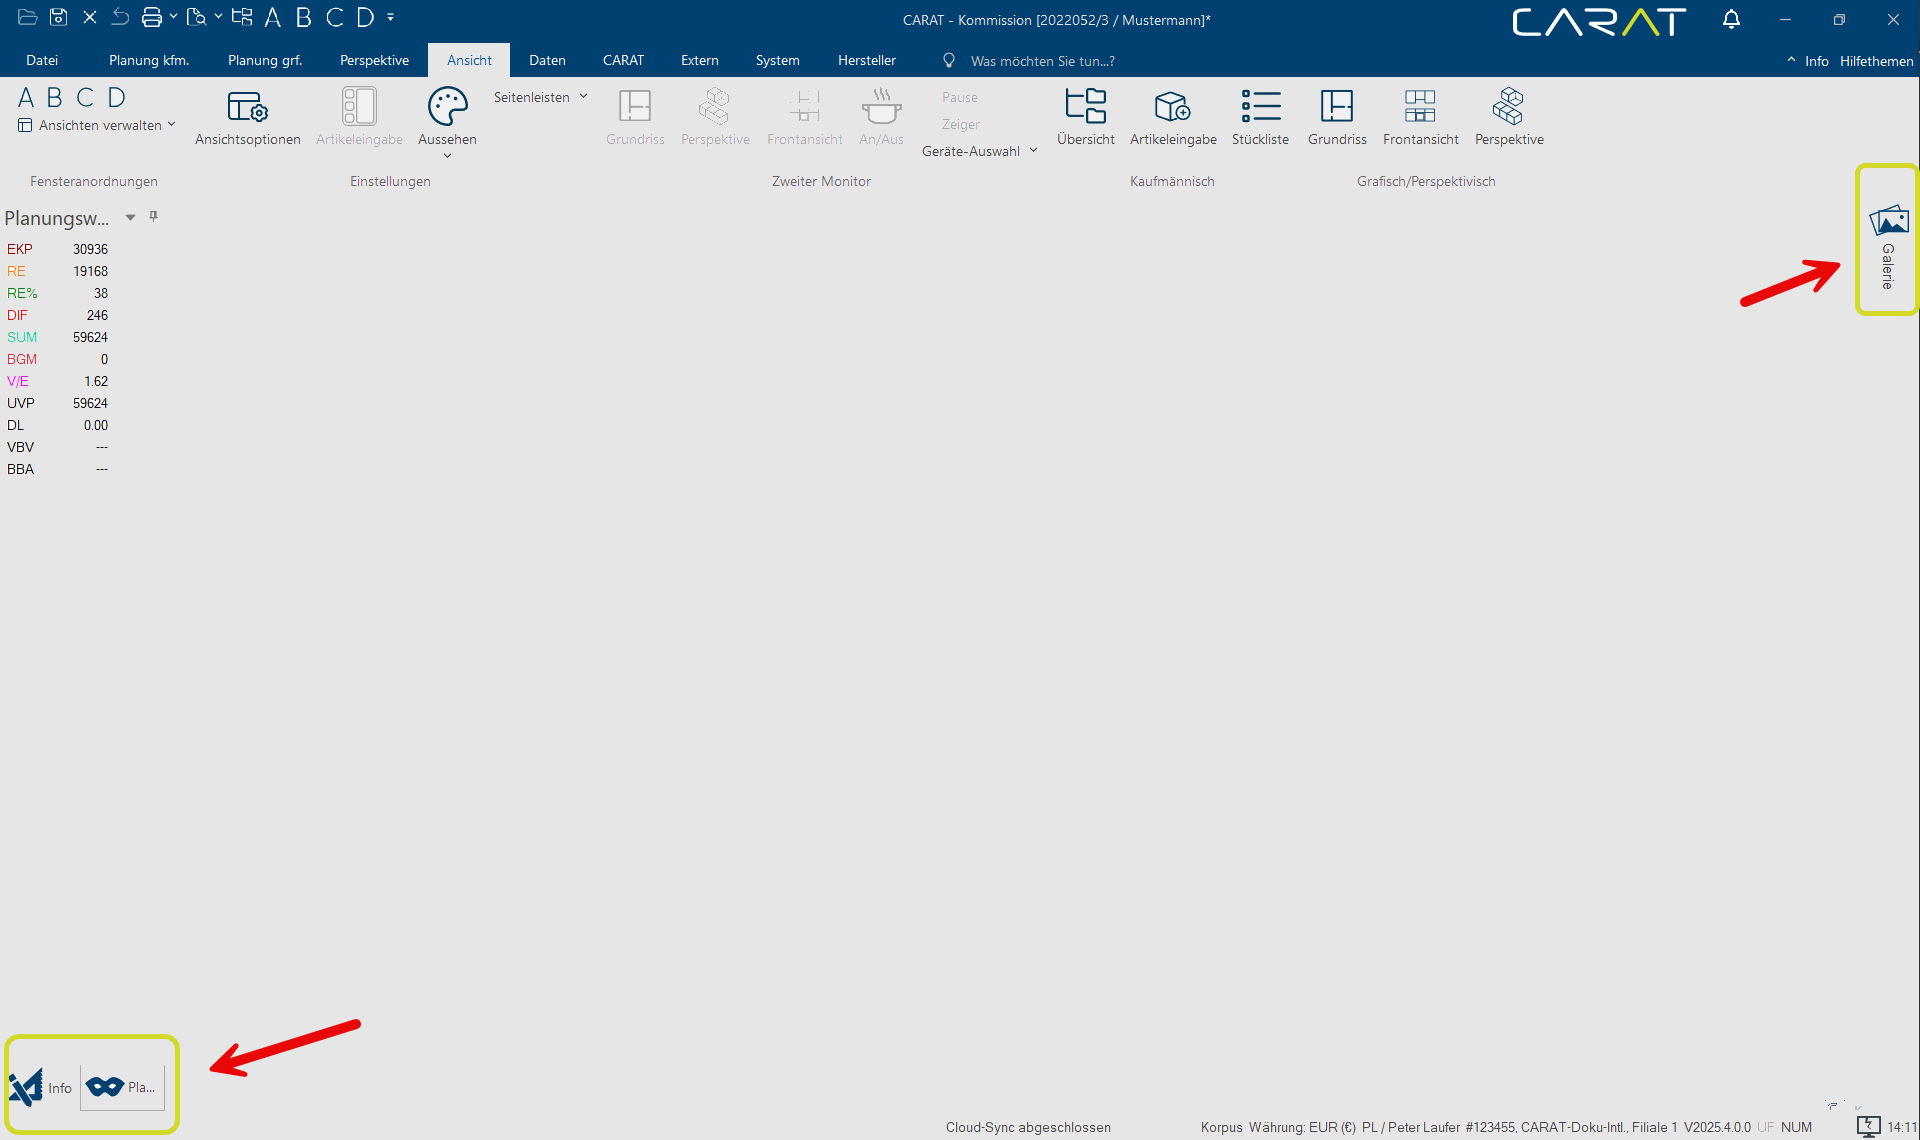Viewport: 1920px width, 1140px height.
Task: Expand the Seitenleisten dropdown
Action: coord(540,97)
